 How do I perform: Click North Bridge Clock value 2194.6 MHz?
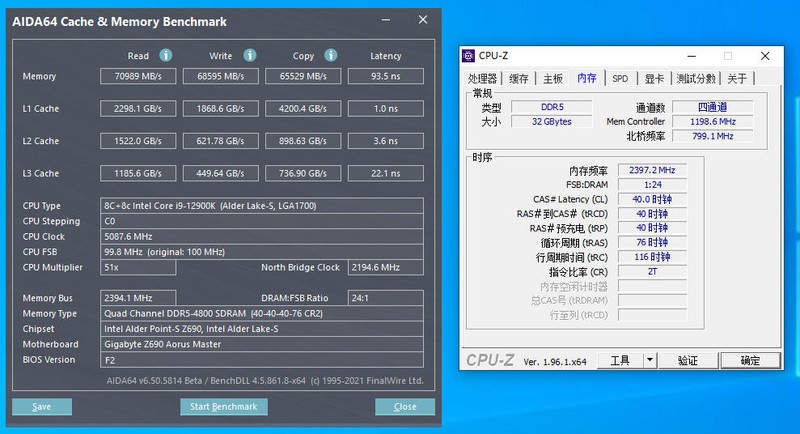[x=386, y=267]
